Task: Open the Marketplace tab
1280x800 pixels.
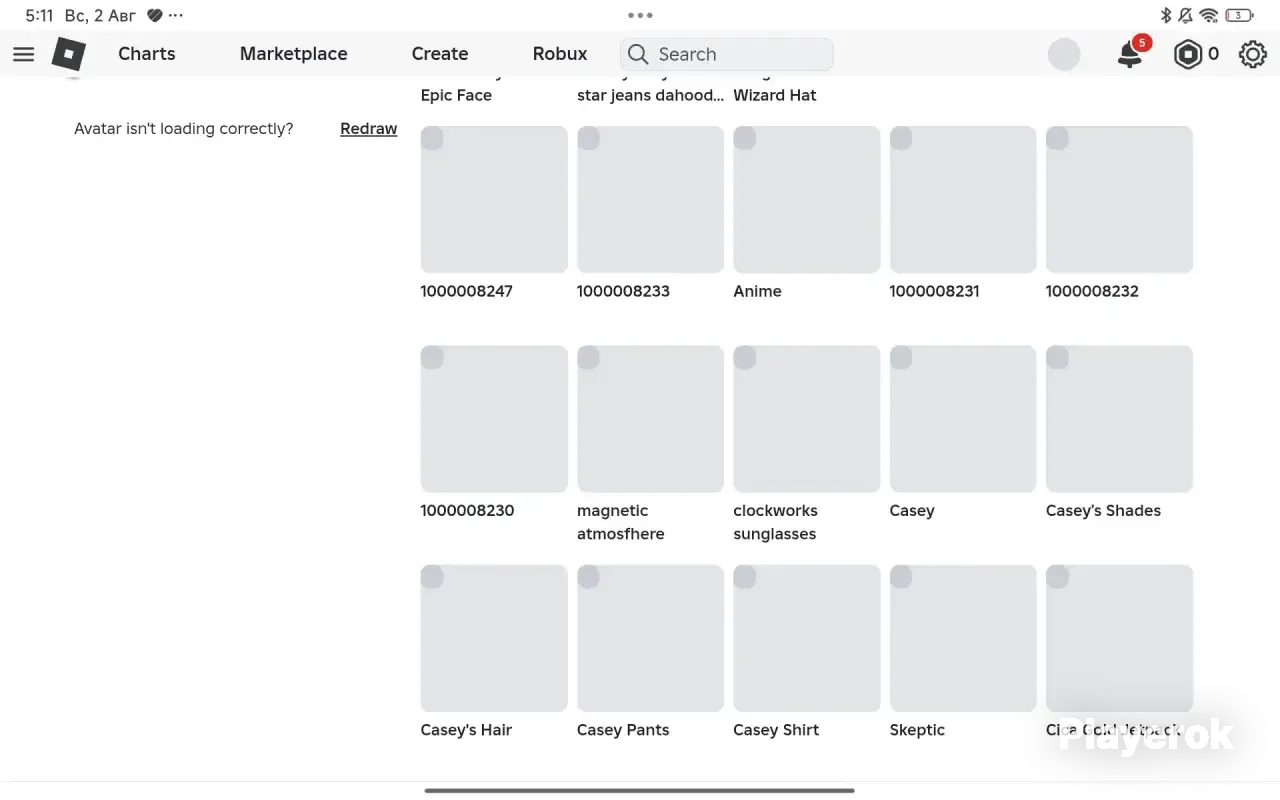Action: click(x=294, y=54)
